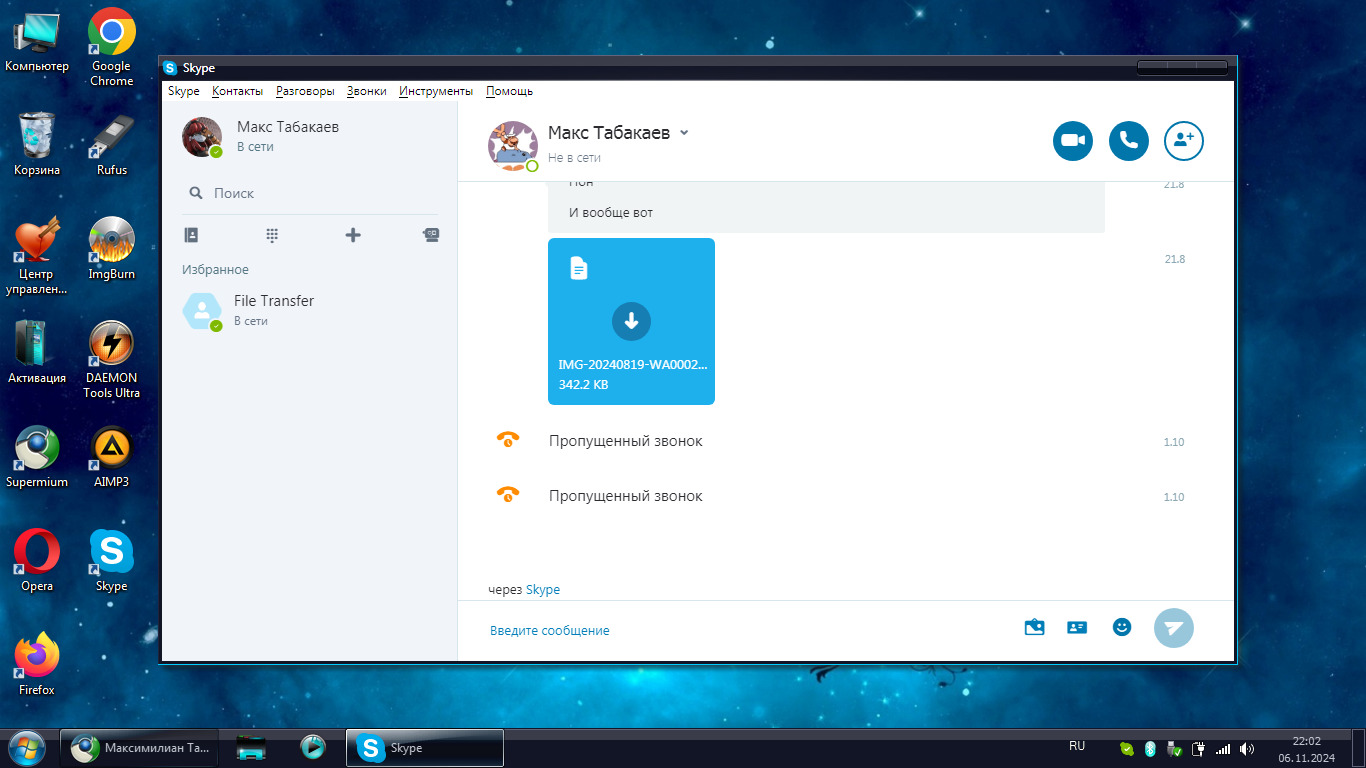The height and width of the screenshot is (768, 1366).
Task: Open the bots icon in Skype sidebar
Action: [x=431, y=235]
